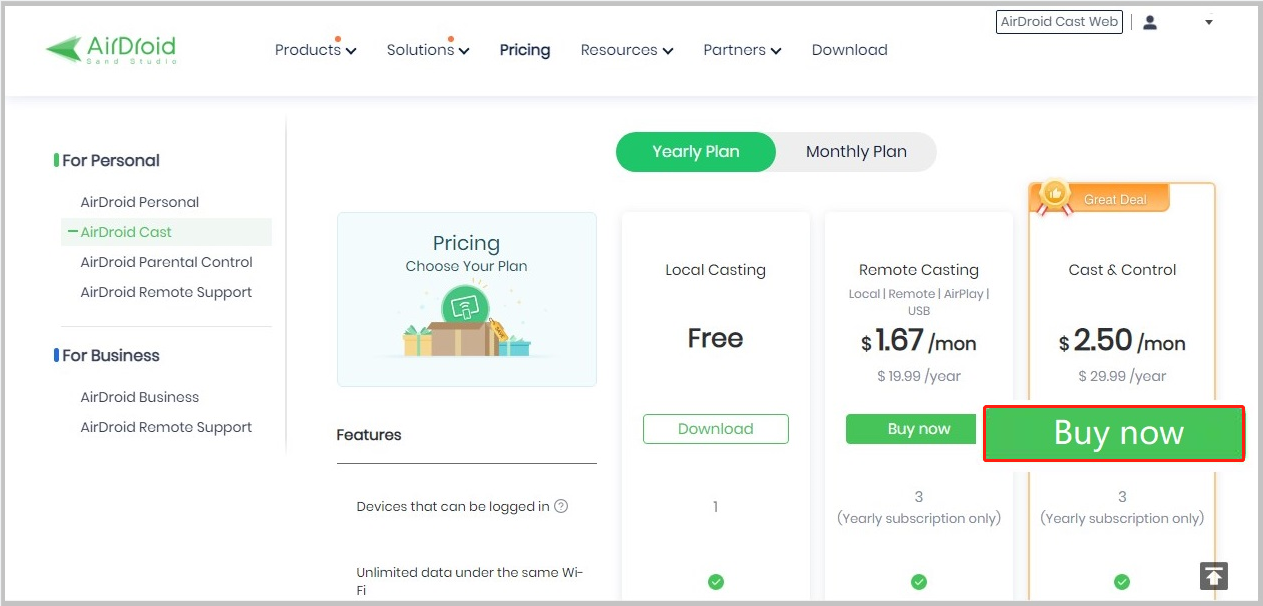Click the help icon beside Devices that can be logged in
The height and width of the screenshot is (606, 1263).
tap(561, 506)
